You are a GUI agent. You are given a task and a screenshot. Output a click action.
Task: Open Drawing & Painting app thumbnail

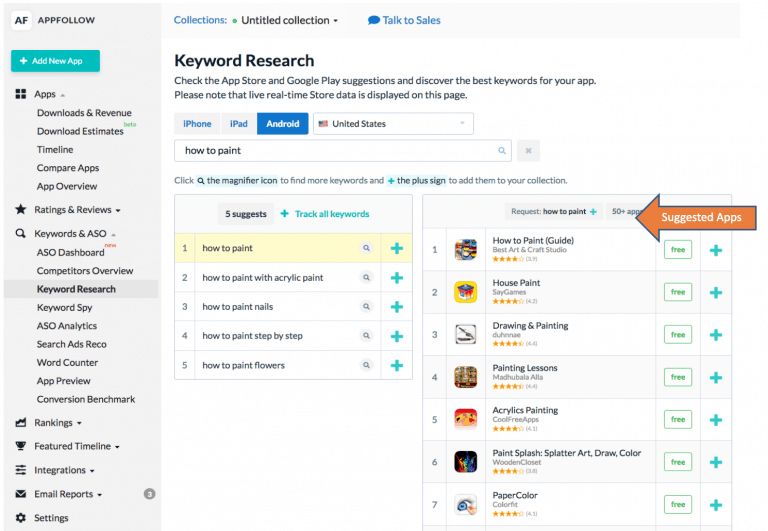465,334
